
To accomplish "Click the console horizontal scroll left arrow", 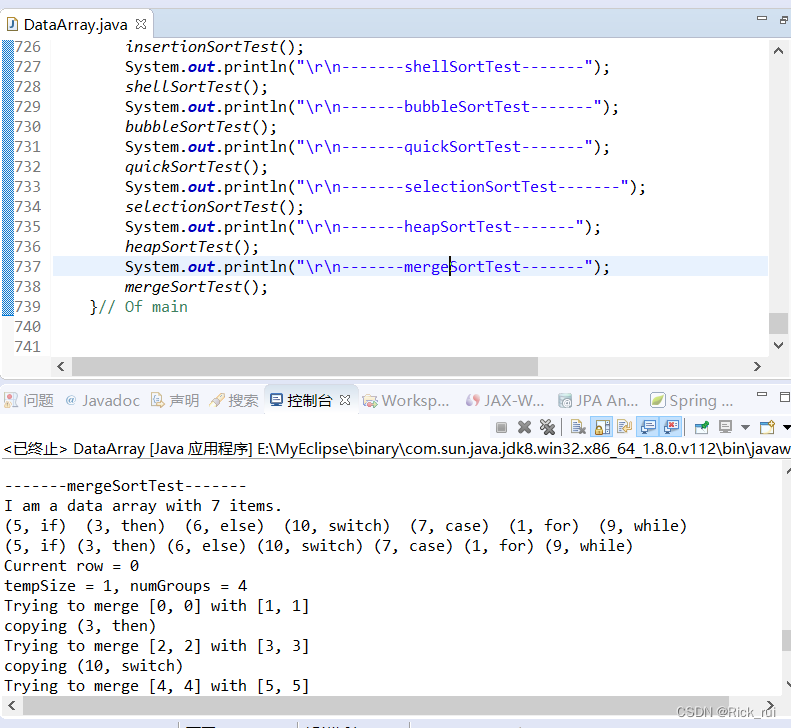I will (x=12, y=705).
